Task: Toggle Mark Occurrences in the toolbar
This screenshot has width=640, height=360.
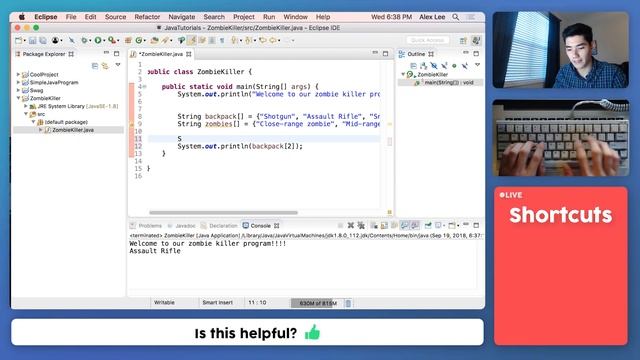Action: (191, 40)
